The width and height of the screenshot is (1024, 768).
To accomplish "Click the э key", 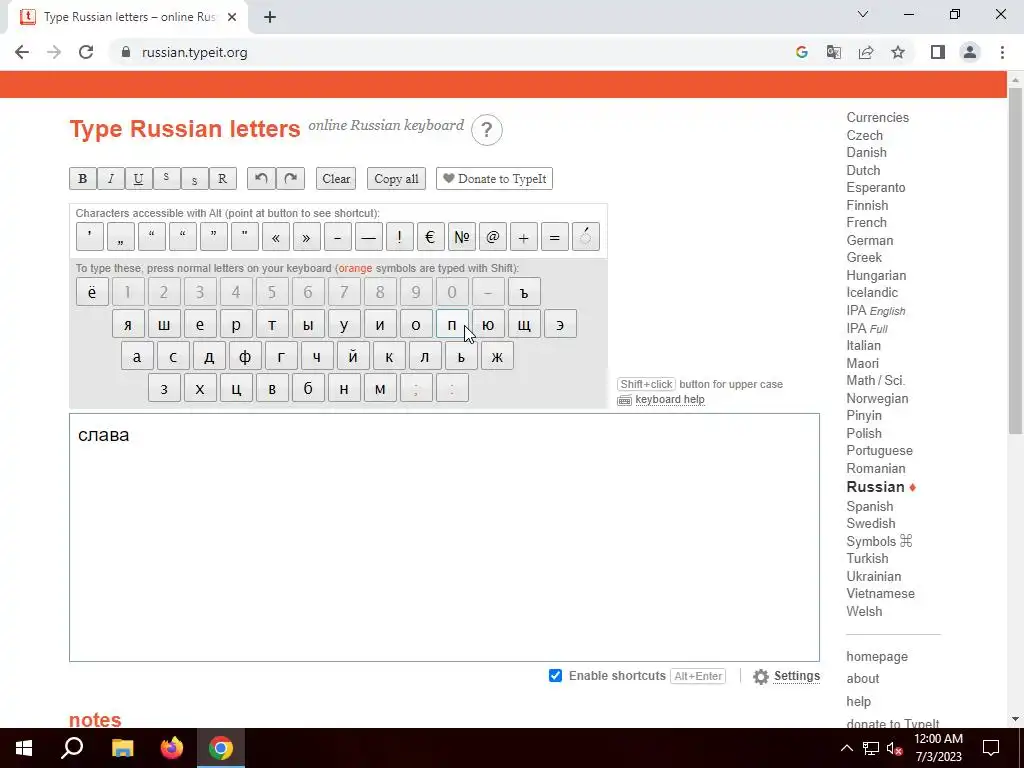I will [x=560, y=324].
